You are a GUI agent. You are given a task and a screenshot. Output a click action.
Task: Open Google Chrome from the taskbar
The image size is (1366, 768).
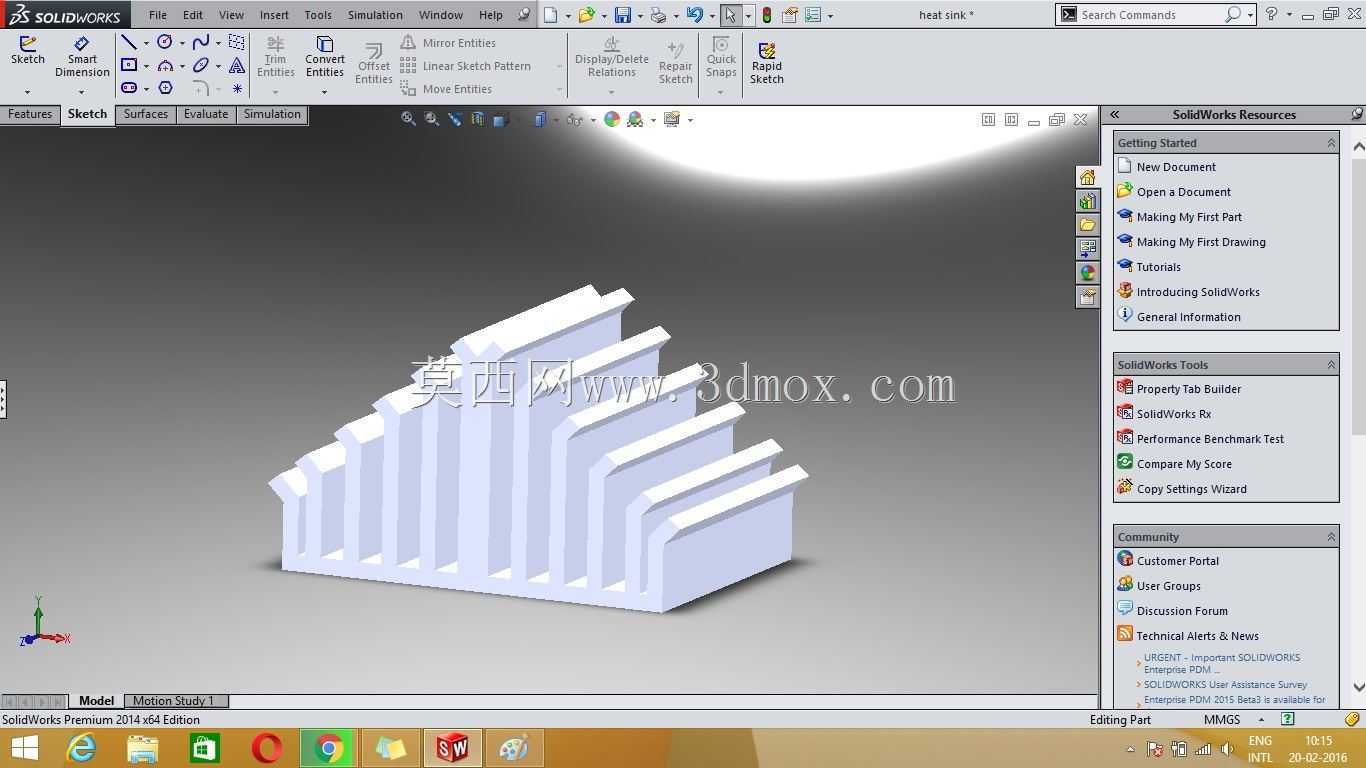(328, 748)
